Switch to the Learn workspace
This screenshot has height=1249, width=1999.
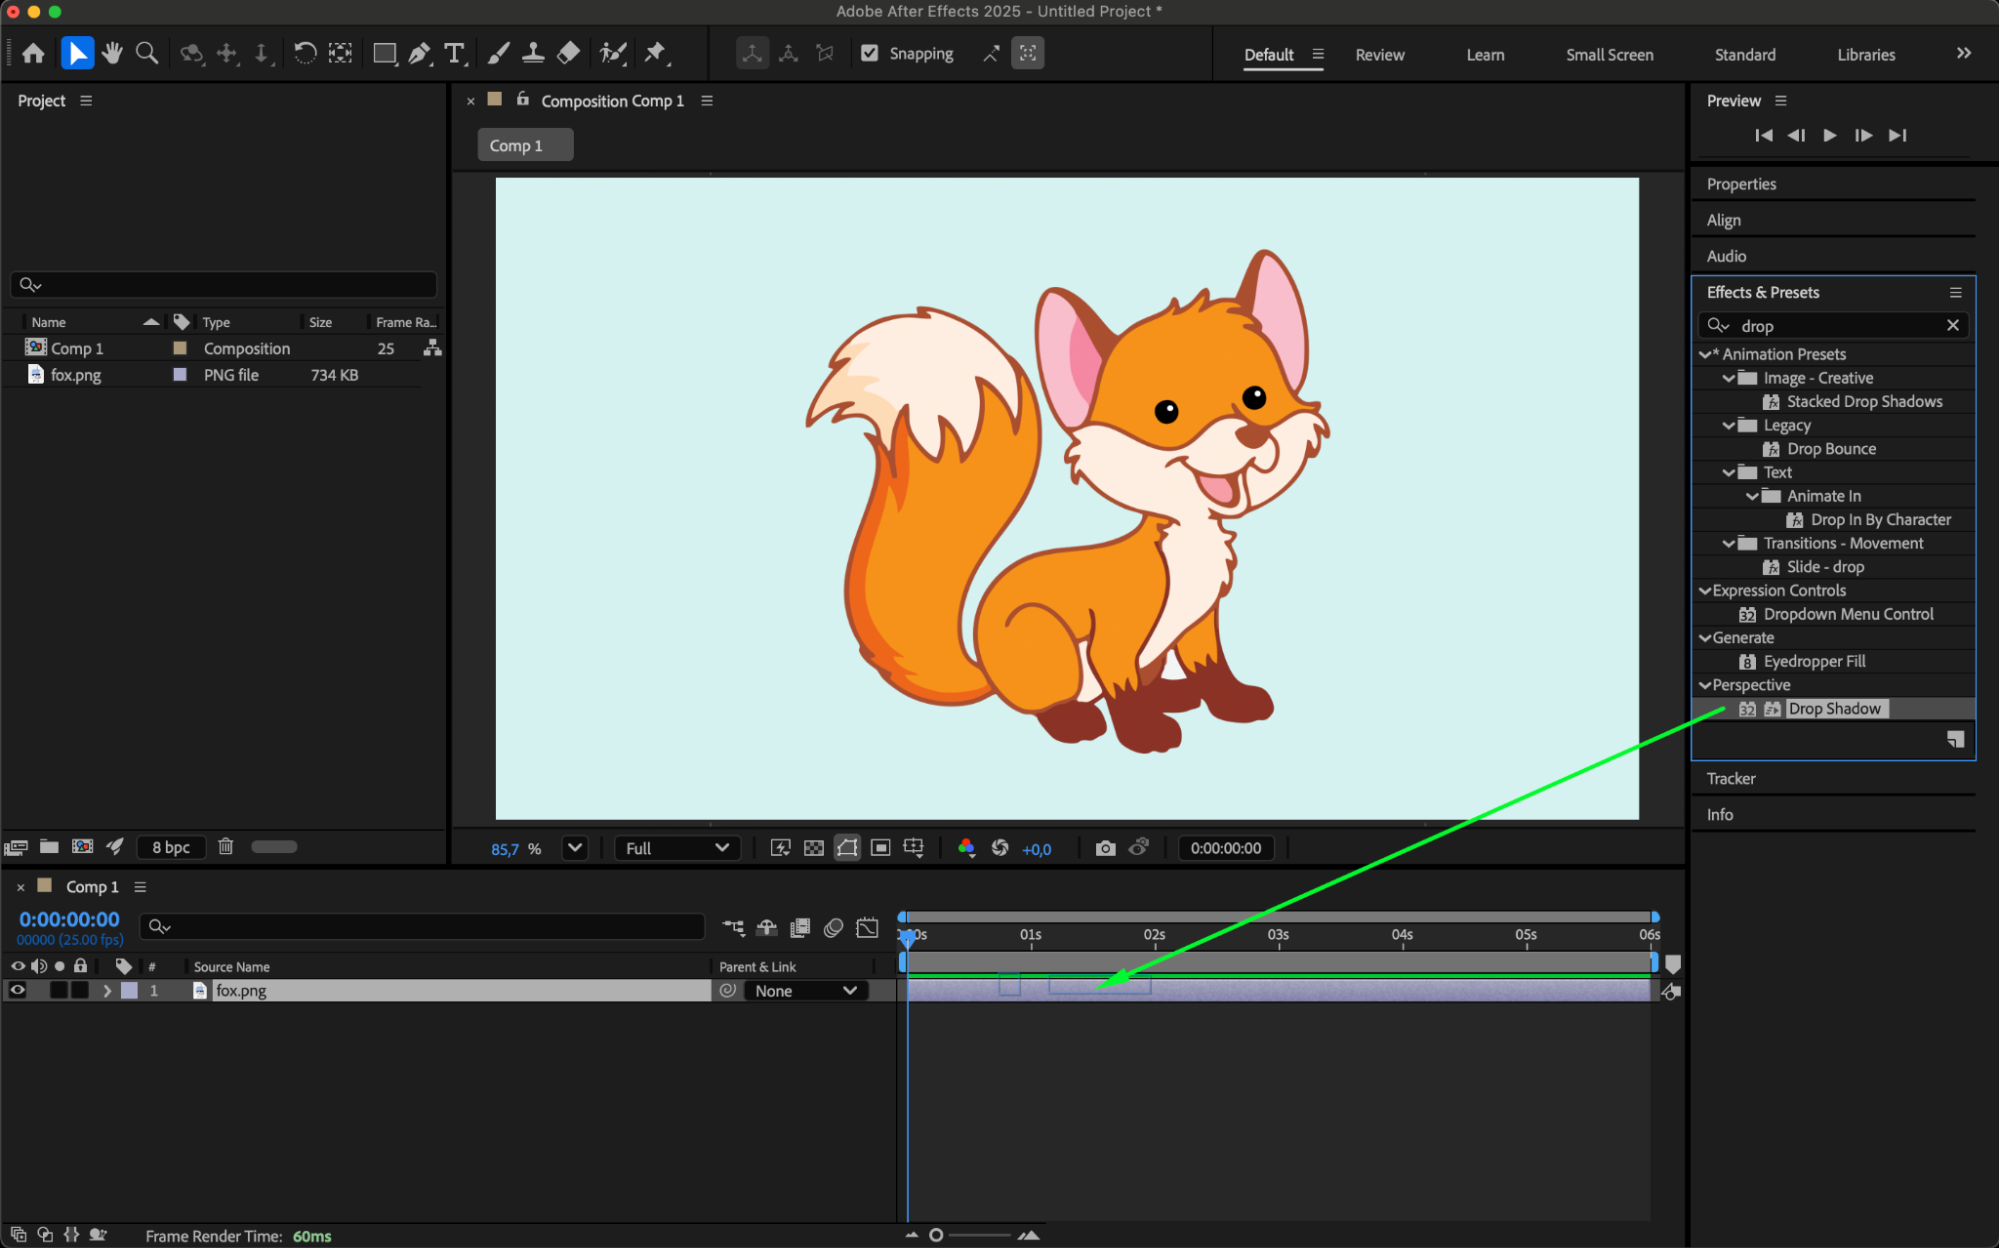tap(1485, 55)
